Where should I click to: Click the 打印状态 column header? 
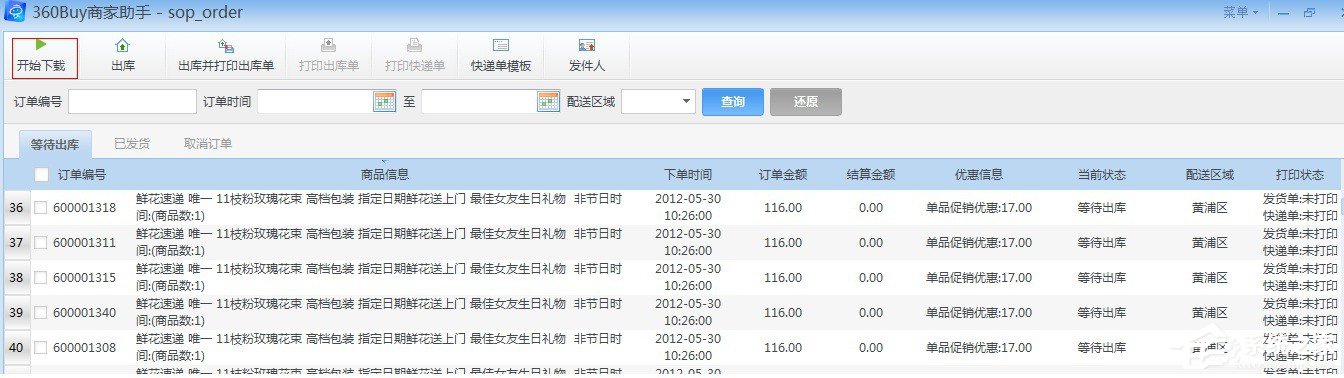pyautogui.click(x=1299, y=175)
